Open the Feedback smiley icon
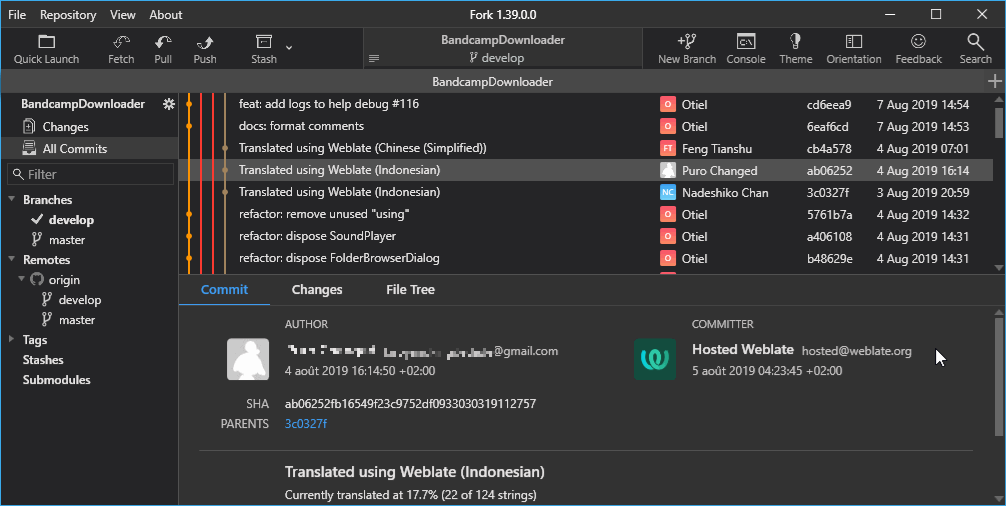The height and width of the screenshot is (506, 1006). pos(918,49)
